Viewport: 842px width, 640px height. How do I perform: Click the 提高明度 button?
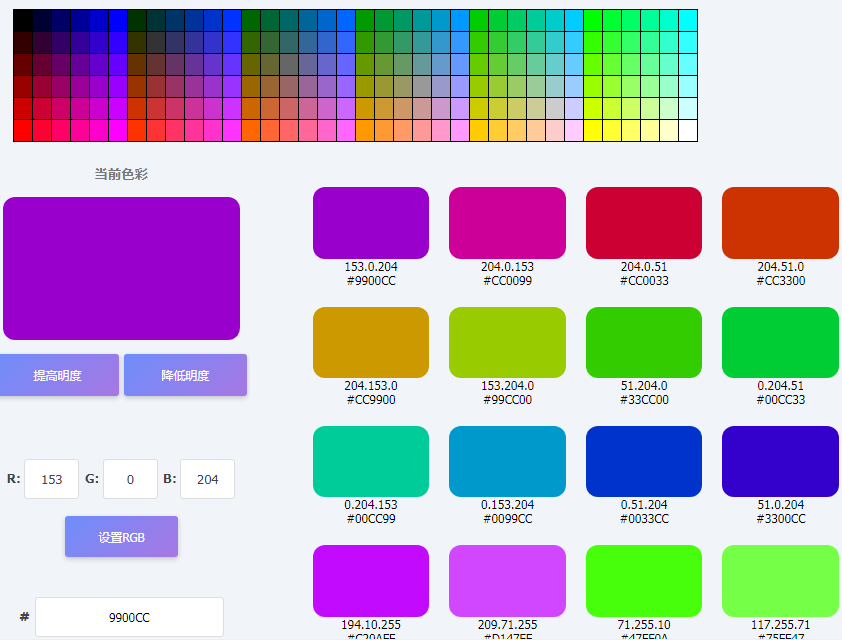tap(58, 375)
